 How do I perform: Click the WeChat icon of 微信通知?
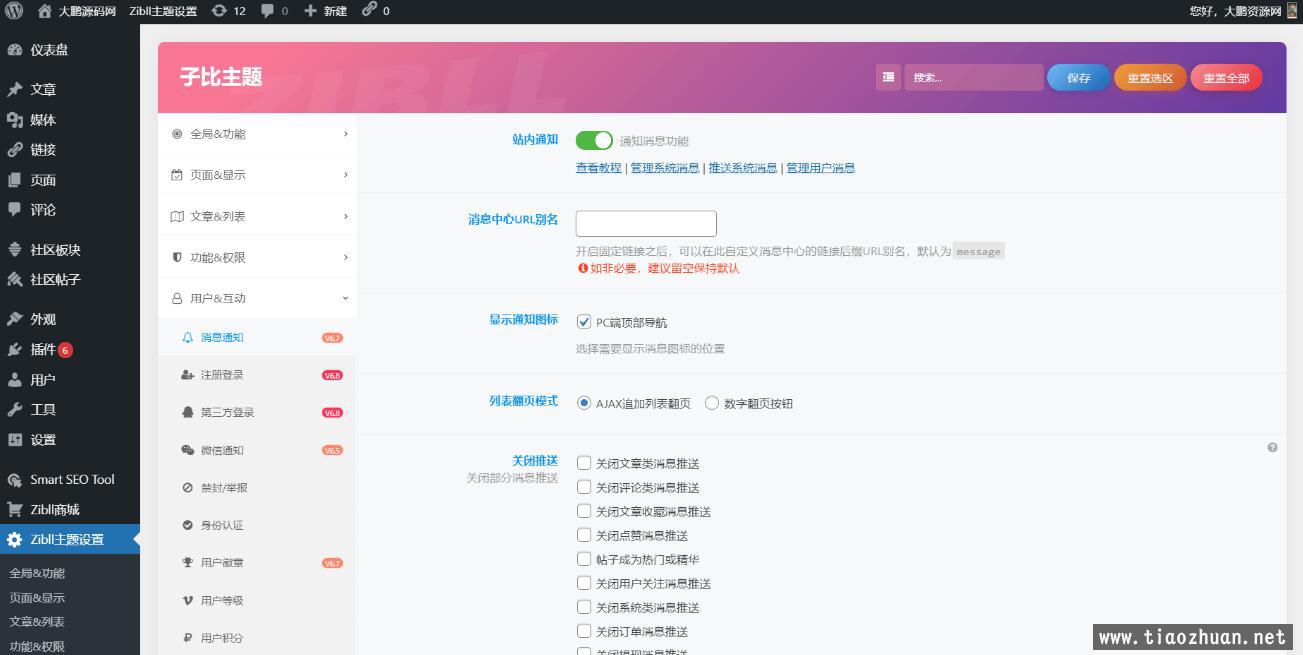coord(187,450)
